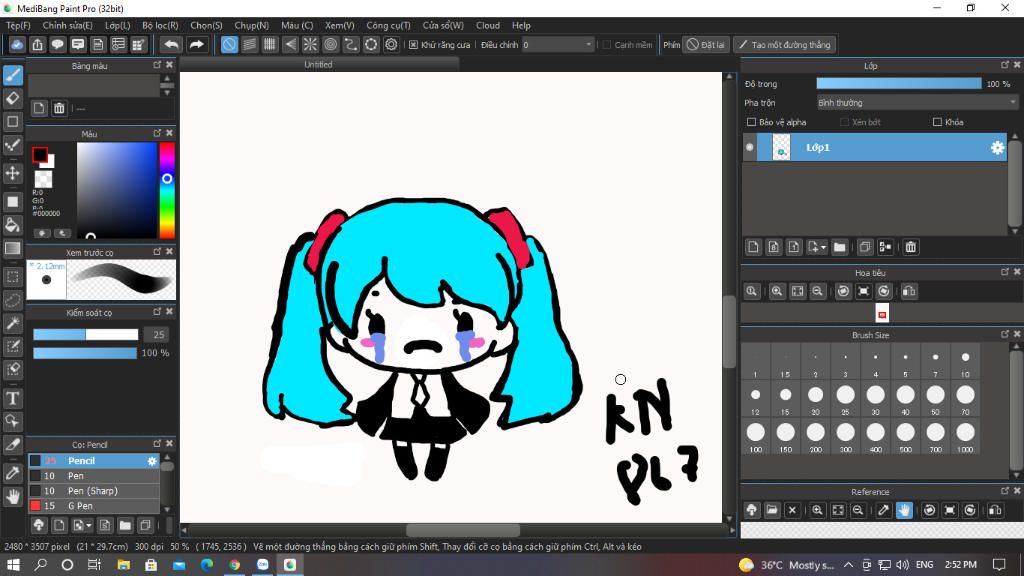
Task: Zoom in on the Hoa tiêu navigator
Action: [776, 291]
